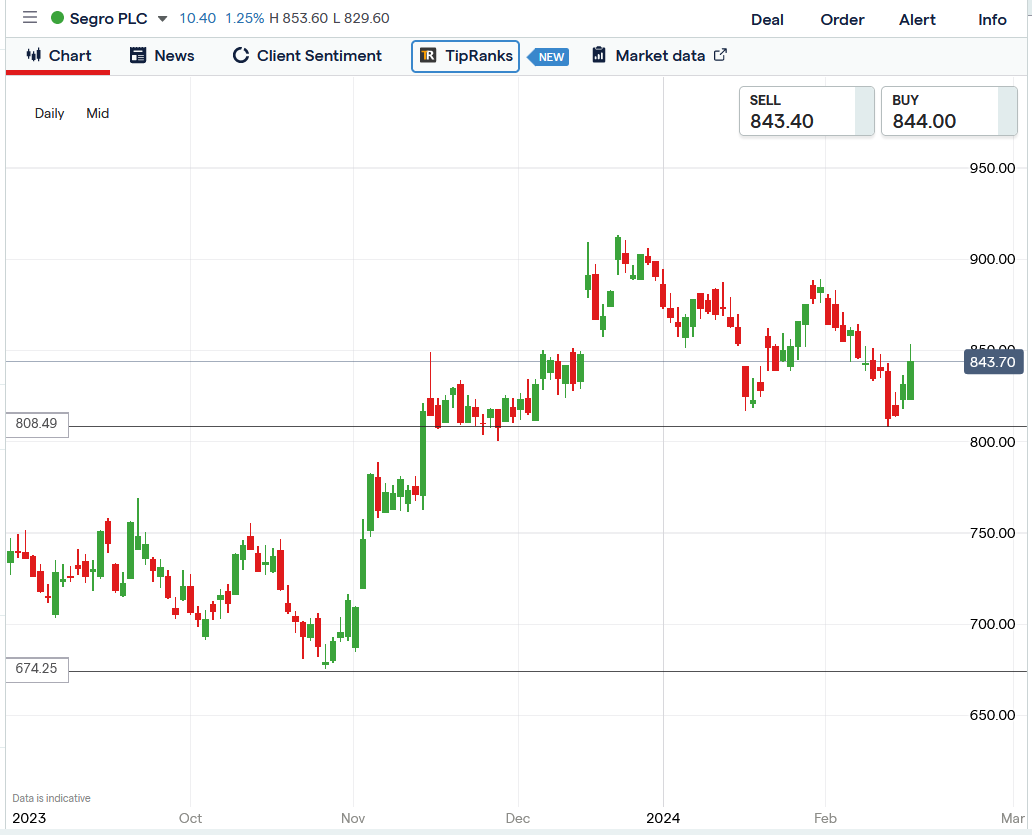Click the Client Sentiment circular icon

(240, 55)
